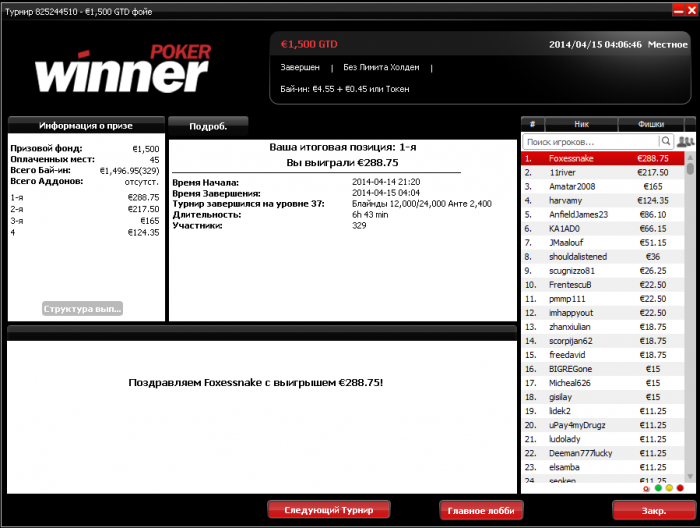The width and height of the screenshot is (700, 528).
Task: Select player row imhappyout
Action: point(603,313)
